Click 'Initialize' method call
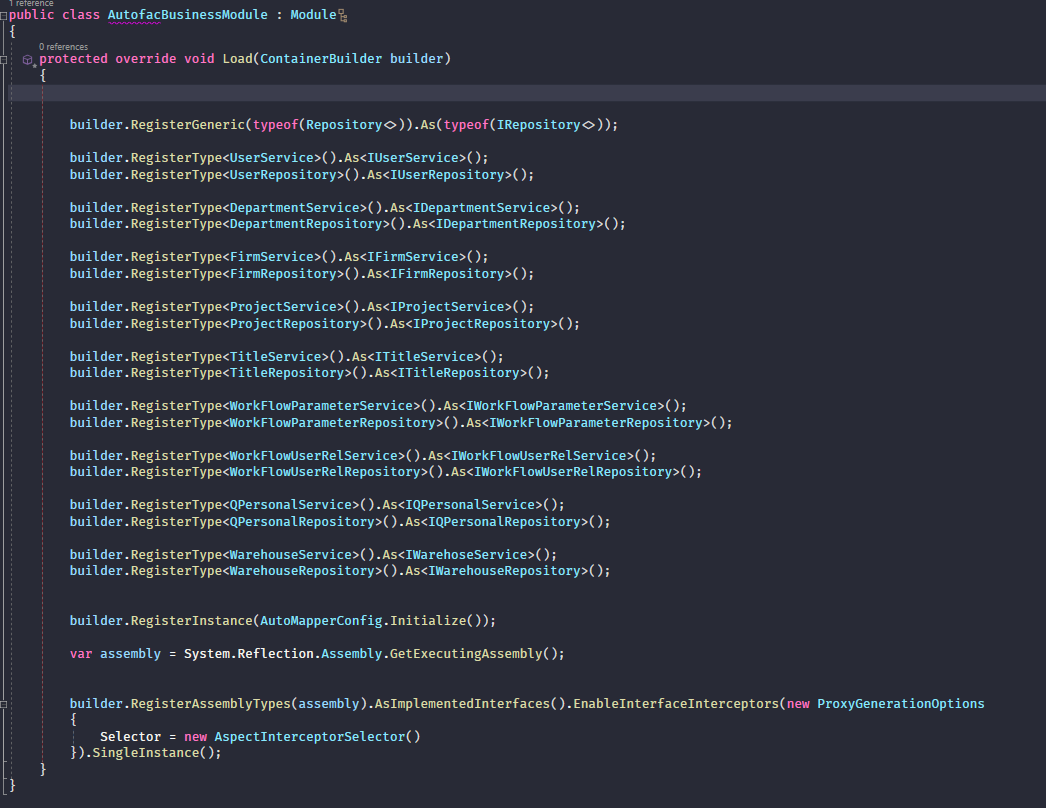 (428, 621)
